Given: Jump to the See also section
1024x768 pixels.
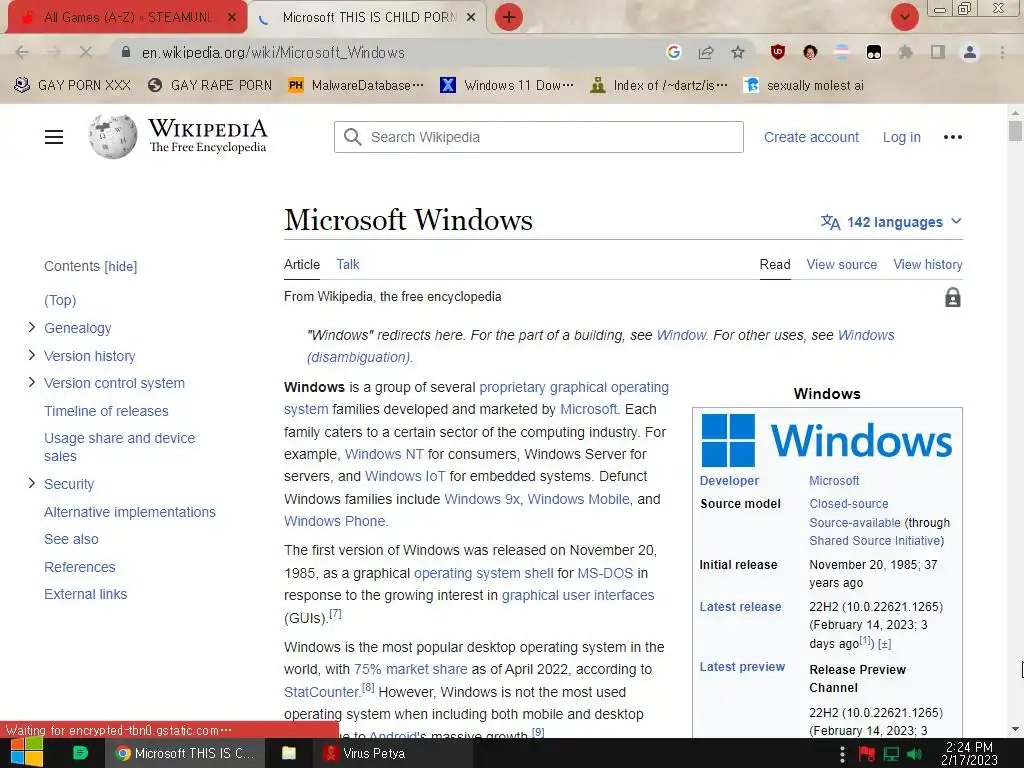Looking at the screenshot, I should [71, 539].
